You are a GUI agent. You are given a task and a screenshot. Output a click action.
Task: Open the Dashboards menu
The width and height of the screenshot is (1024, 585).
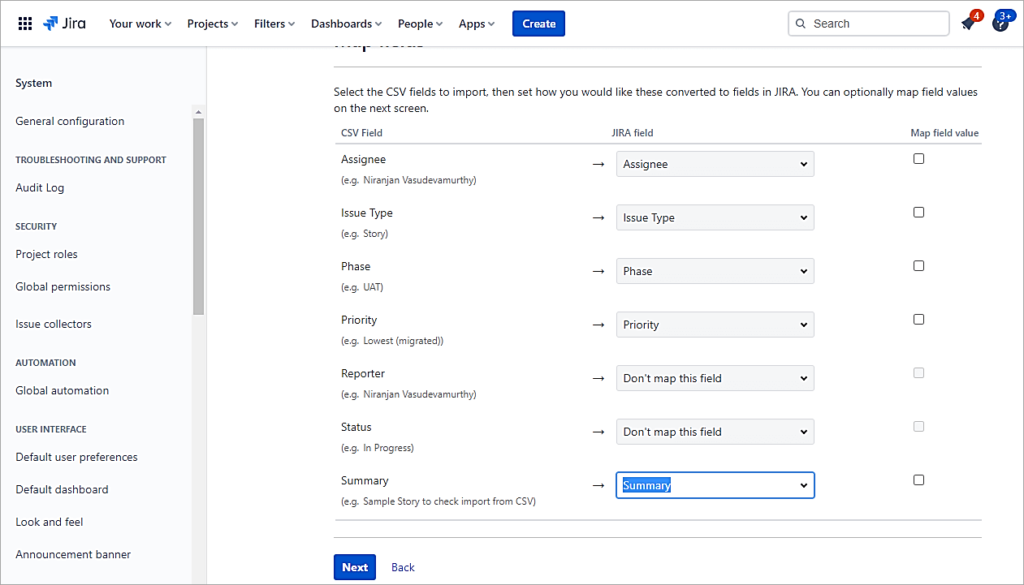pos(345,23)
